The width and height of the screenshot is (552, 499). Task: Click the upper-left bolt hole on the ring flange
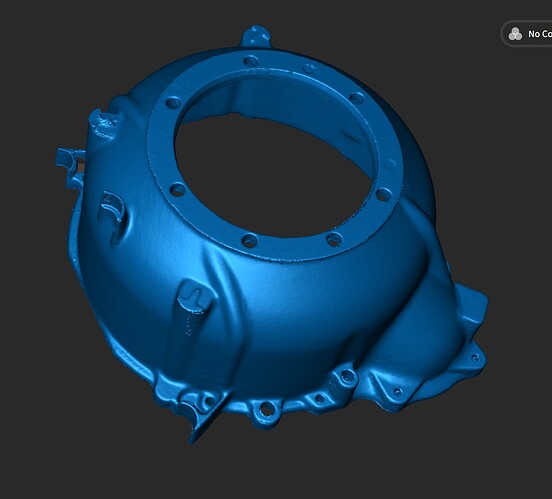pos(172,103)
